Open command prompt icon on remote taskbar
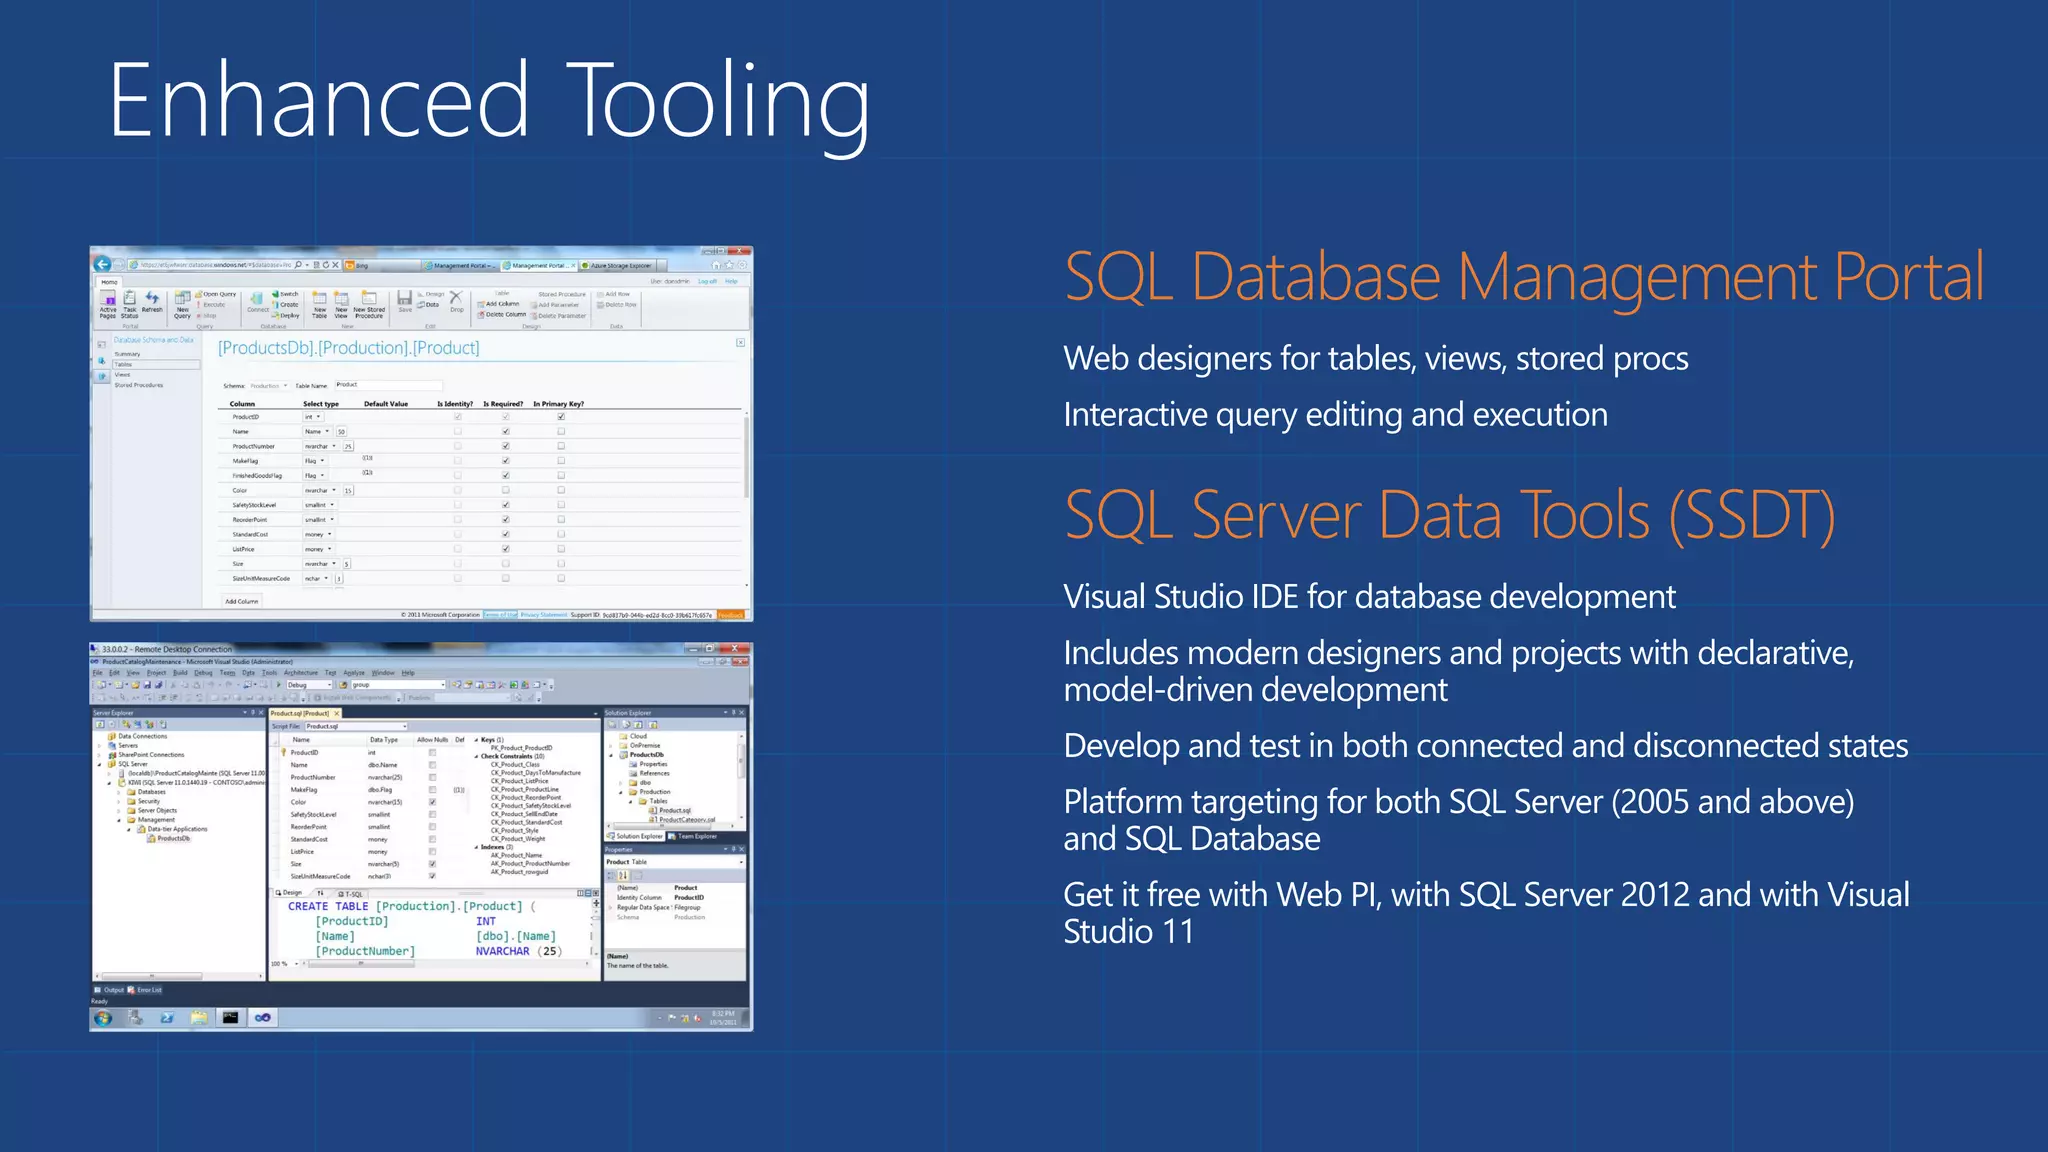Viewport: 2048px width, 1152px height. pos(231,1018)
